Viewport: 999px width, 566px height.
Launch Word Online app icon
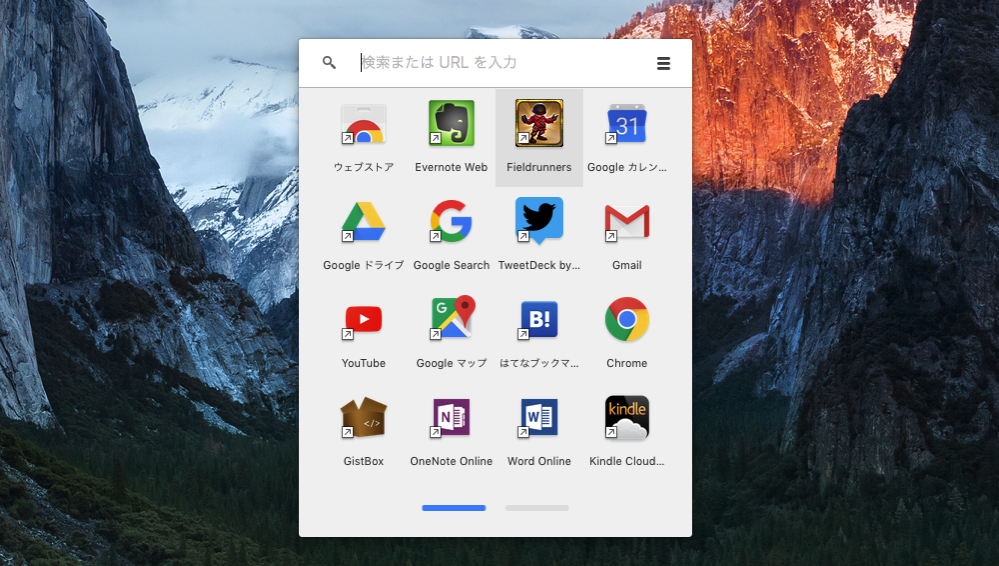[x=539, y=418]
